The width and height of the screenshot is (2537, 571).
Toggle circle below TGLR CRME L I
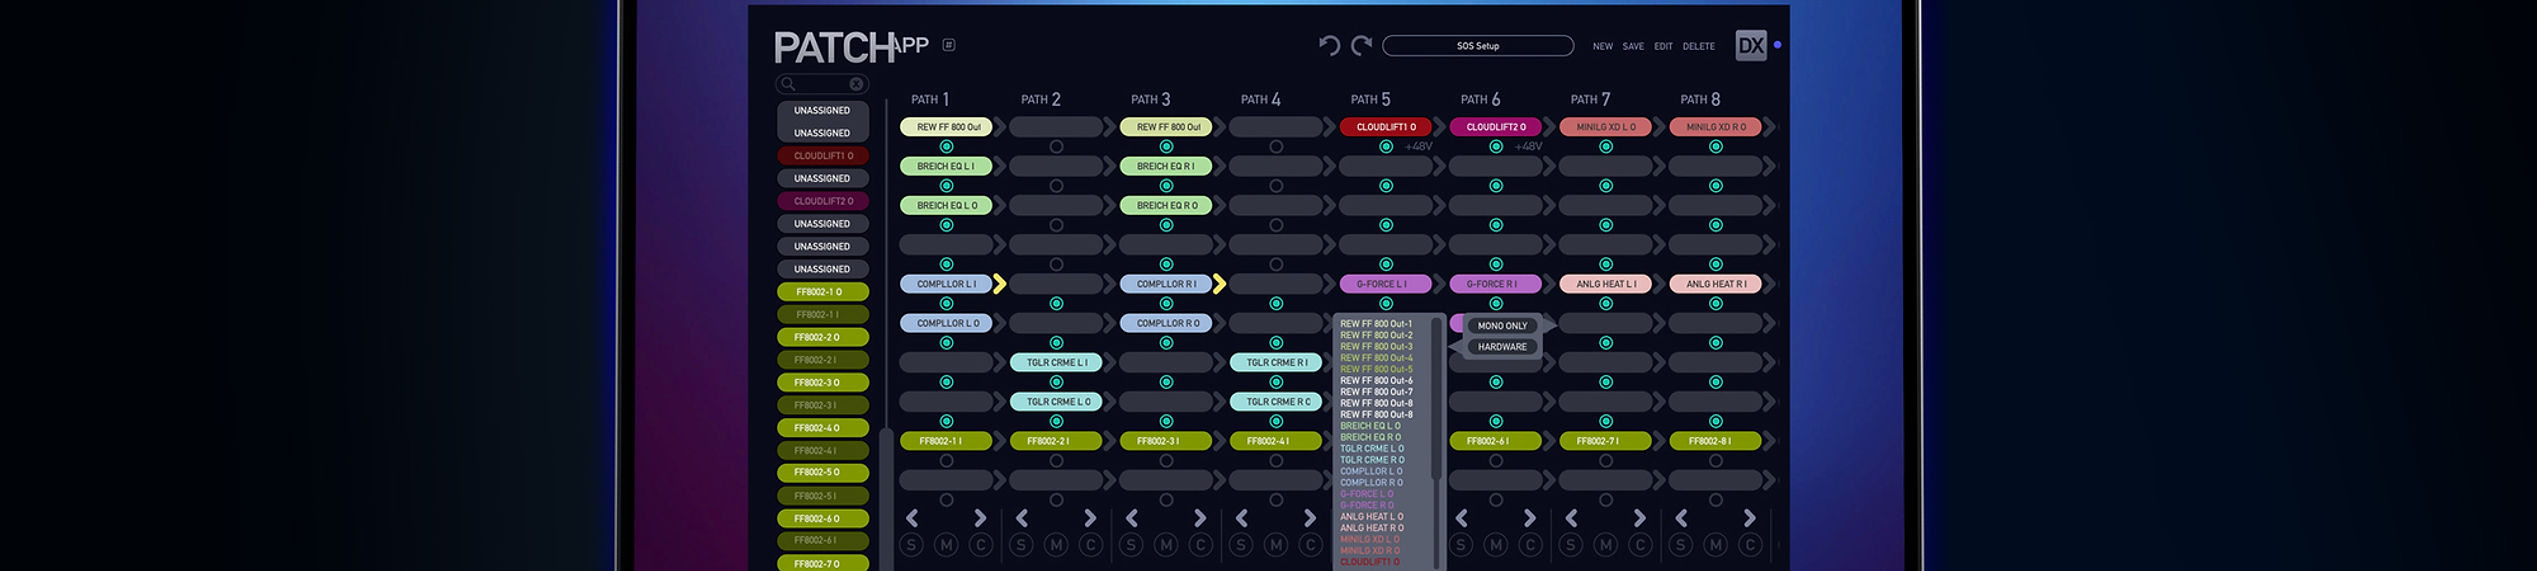click(1056, 382)
